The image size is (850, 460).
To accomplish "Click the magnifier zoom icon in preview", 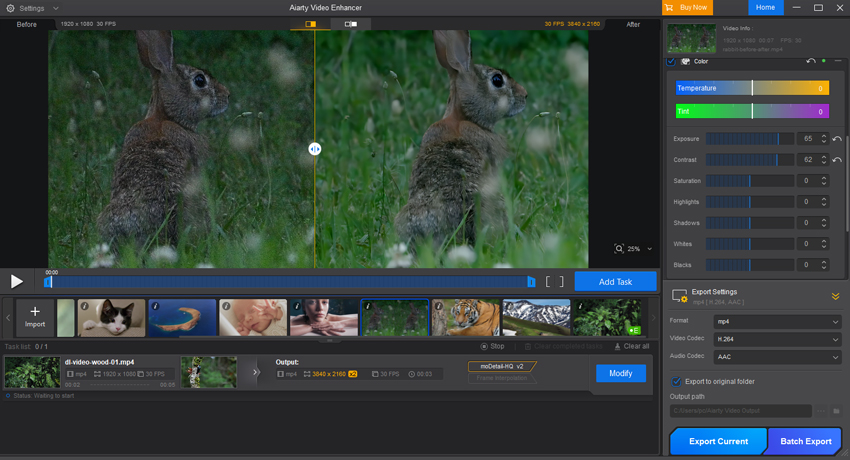I will pos(619,249).
